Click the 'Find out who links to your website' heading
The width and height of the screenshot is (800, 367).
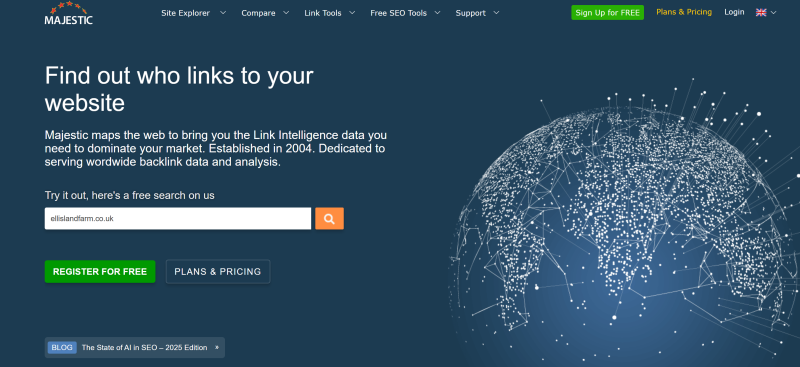click(179, 89)
